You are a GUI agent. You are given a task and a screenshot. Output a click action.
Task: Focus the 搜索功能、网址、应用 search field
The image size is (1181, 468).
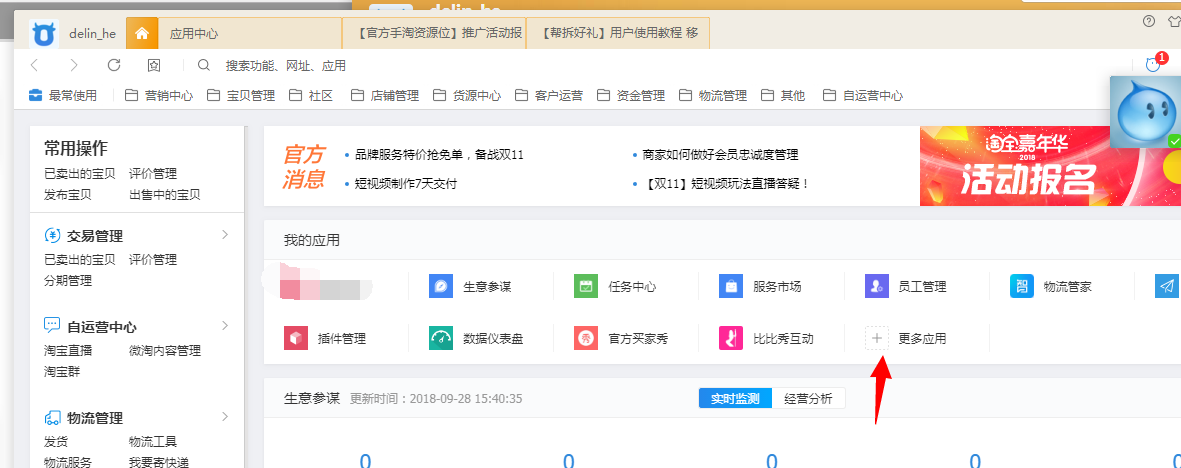(285, 66)
